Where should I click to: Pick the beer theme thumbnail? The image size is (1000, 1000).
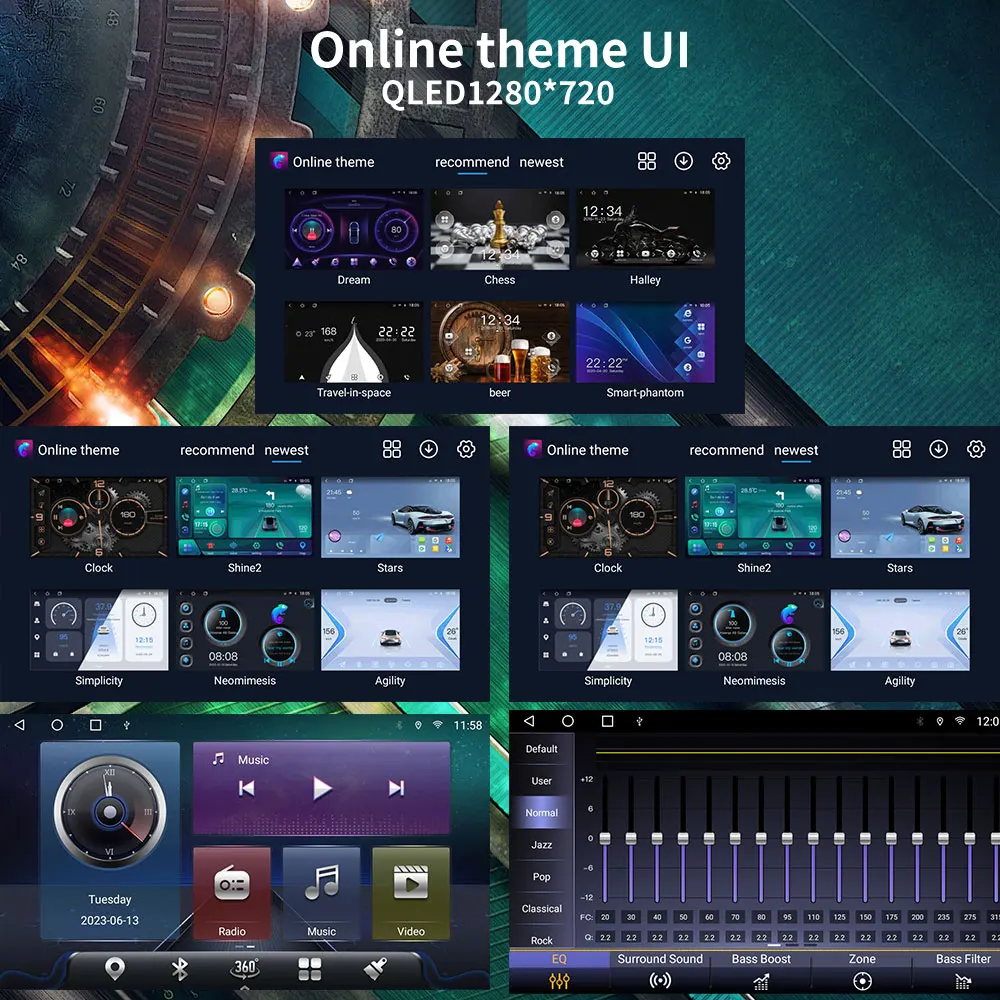coord(499,342)
